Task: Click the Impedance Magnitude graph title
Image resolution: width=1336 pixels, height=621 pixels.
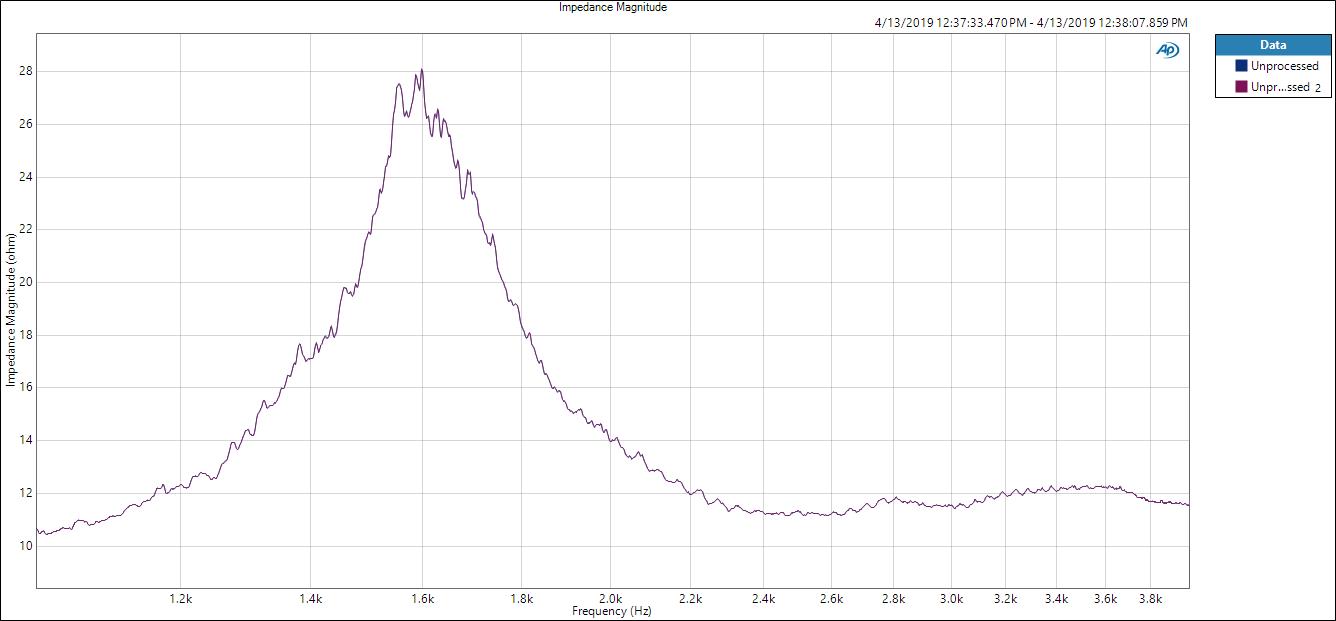Action: point(613,7)
